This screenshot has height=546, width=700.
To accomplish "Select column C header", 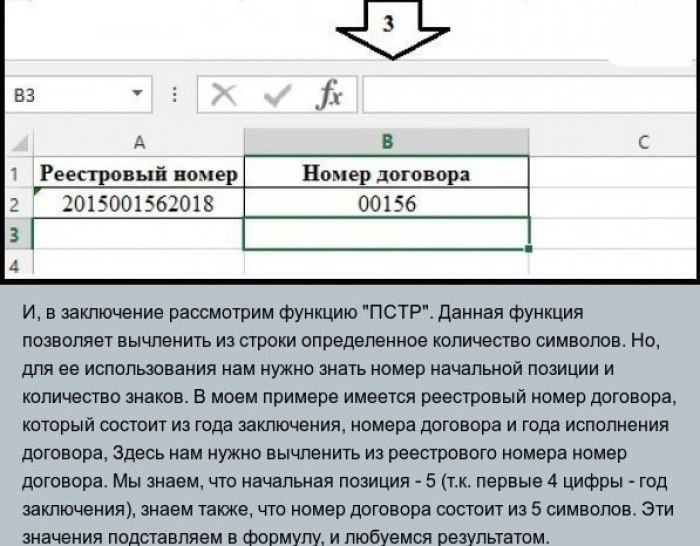I will pos(614,142).
